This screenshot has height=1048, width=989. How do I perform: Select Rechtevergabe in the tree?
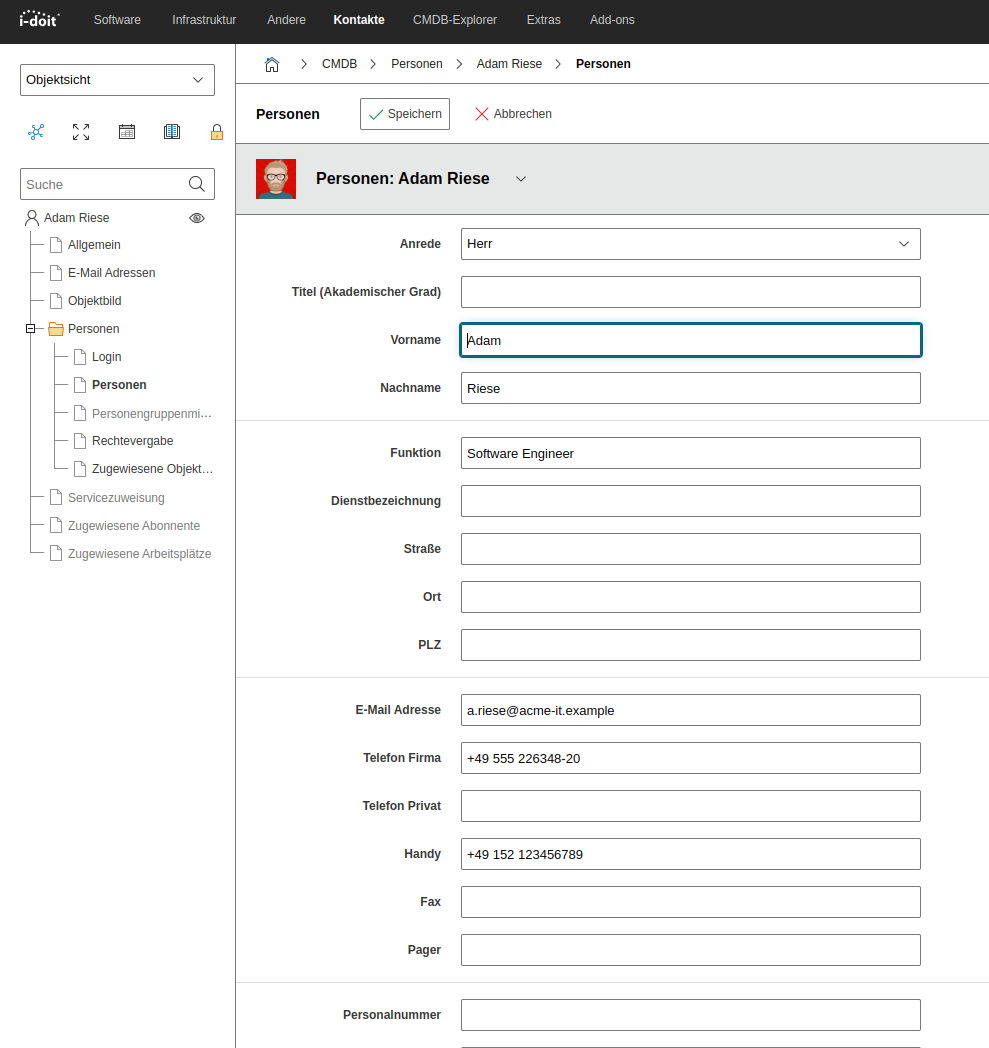pyautogui.click(x=132, y=441)
